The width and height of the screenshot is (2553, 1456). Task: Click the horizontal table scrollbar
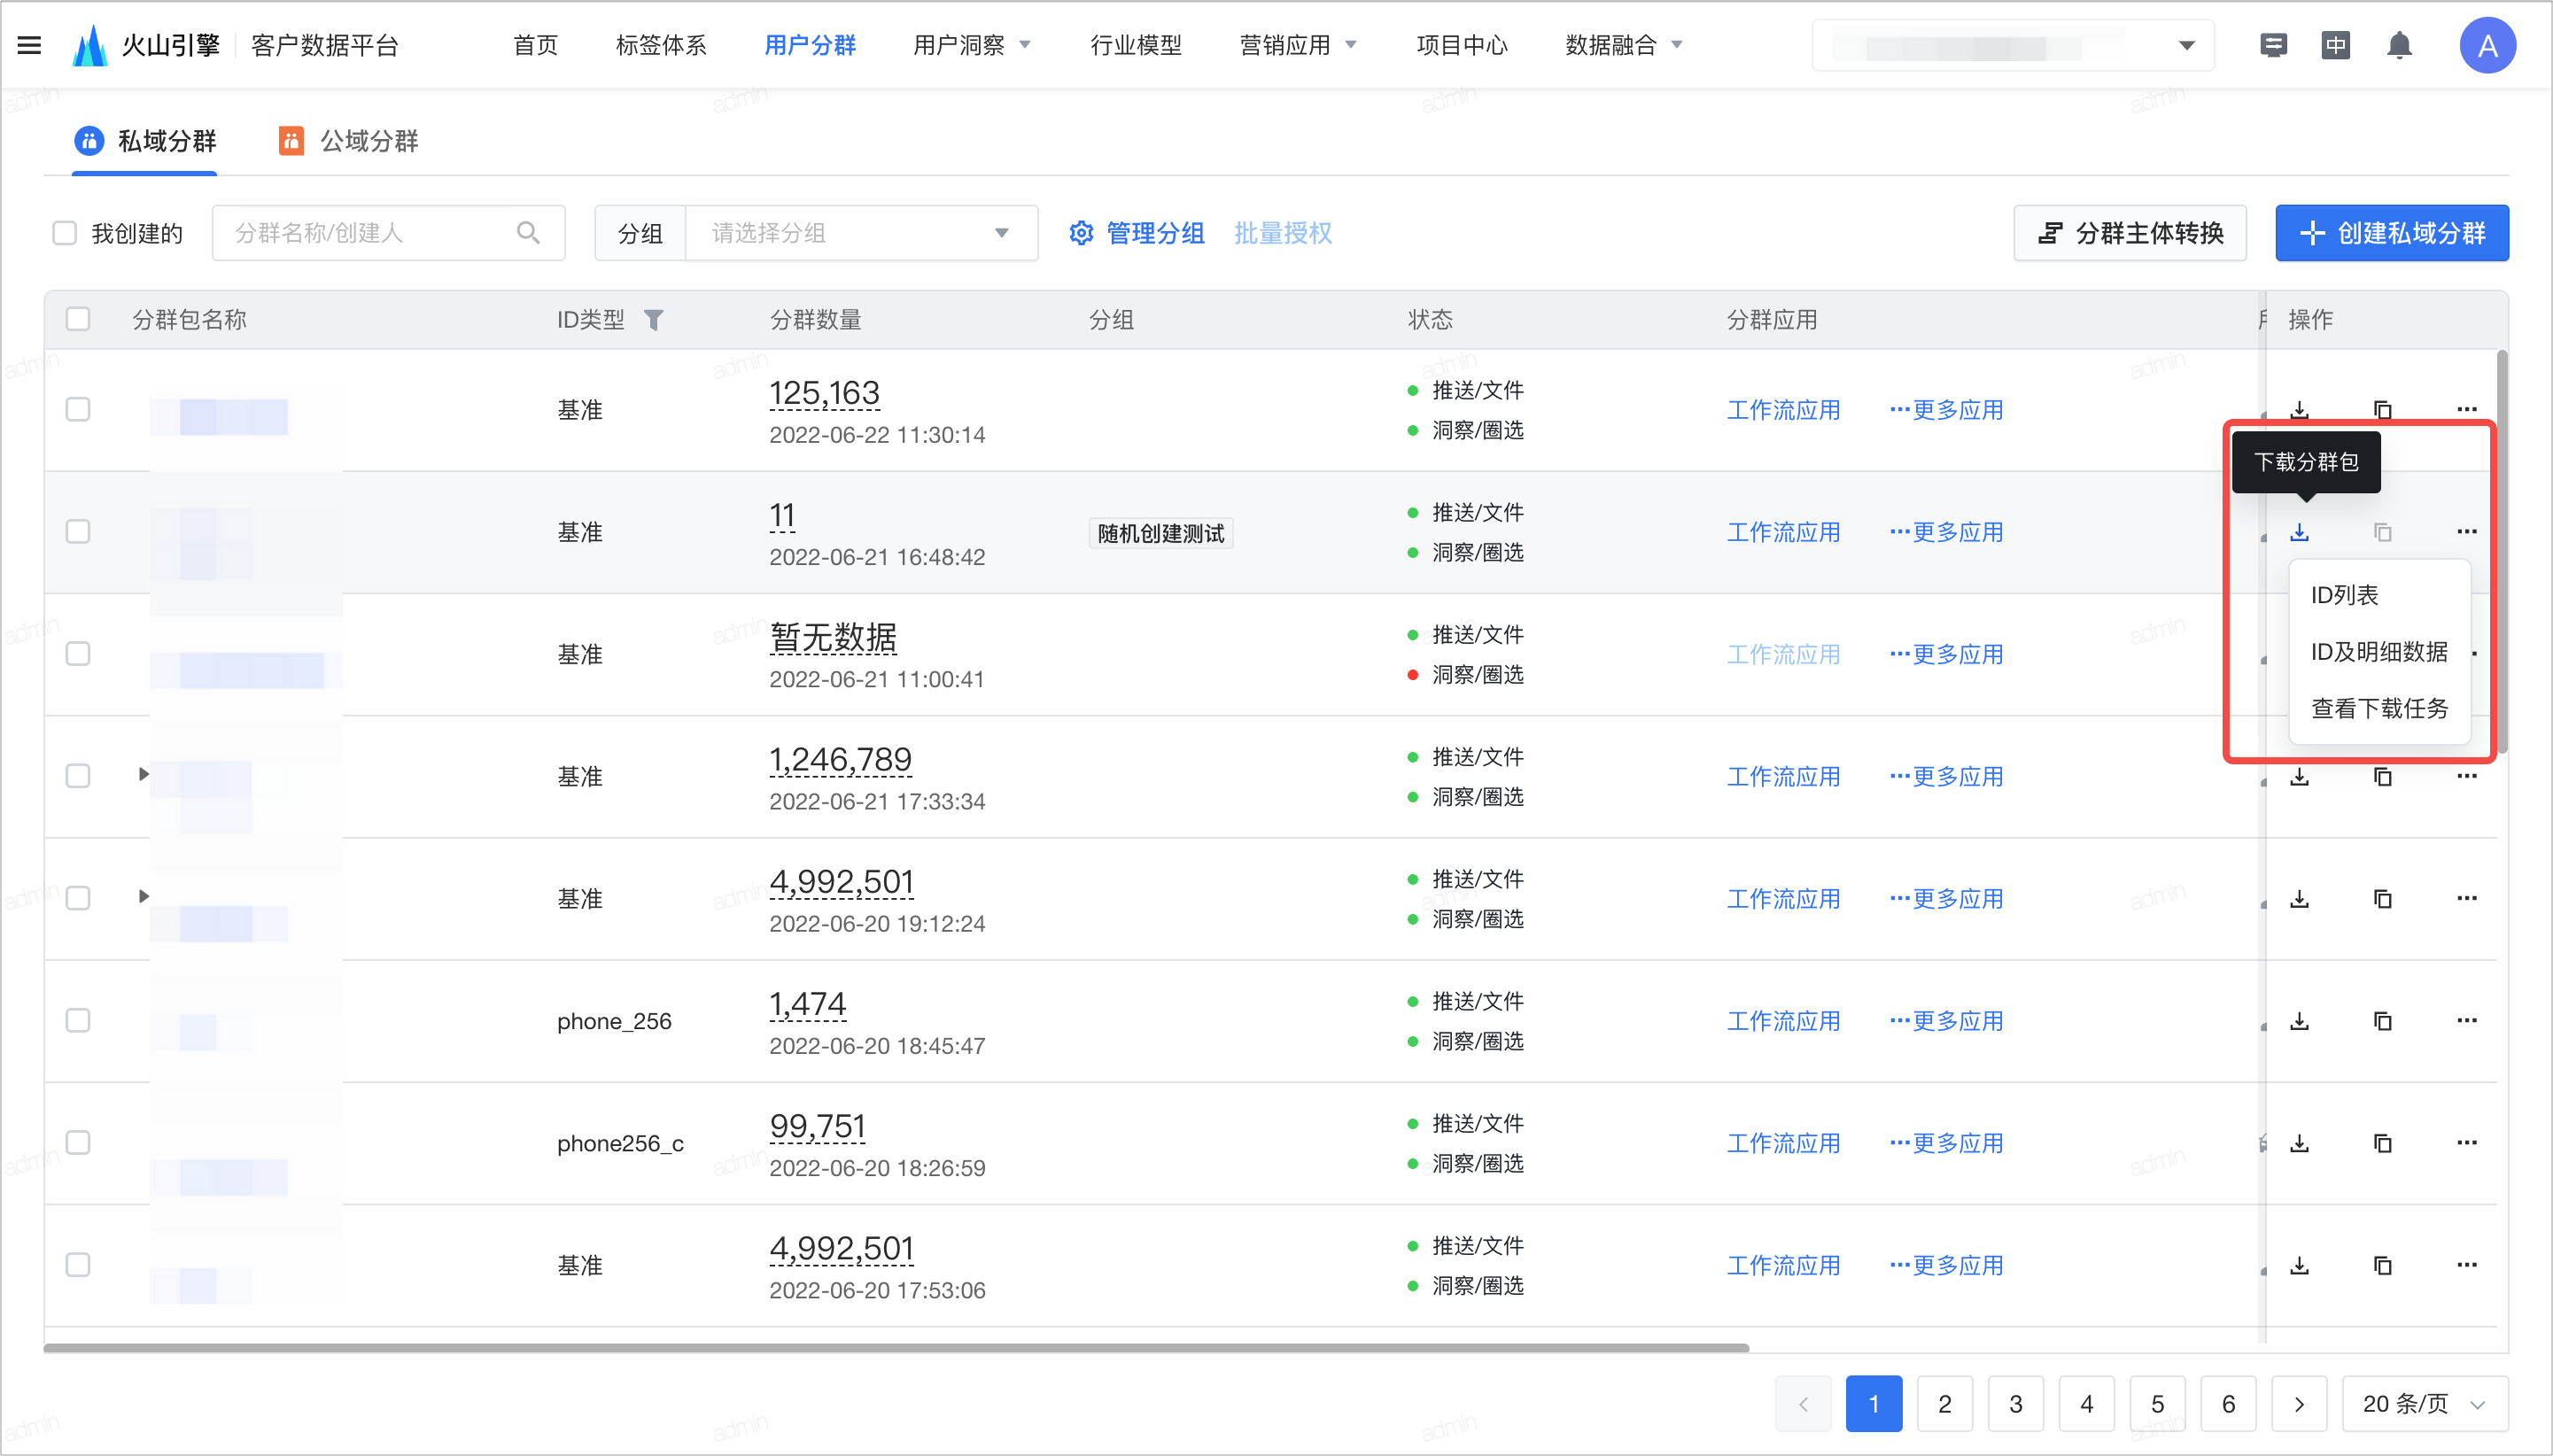[896, 1348]
